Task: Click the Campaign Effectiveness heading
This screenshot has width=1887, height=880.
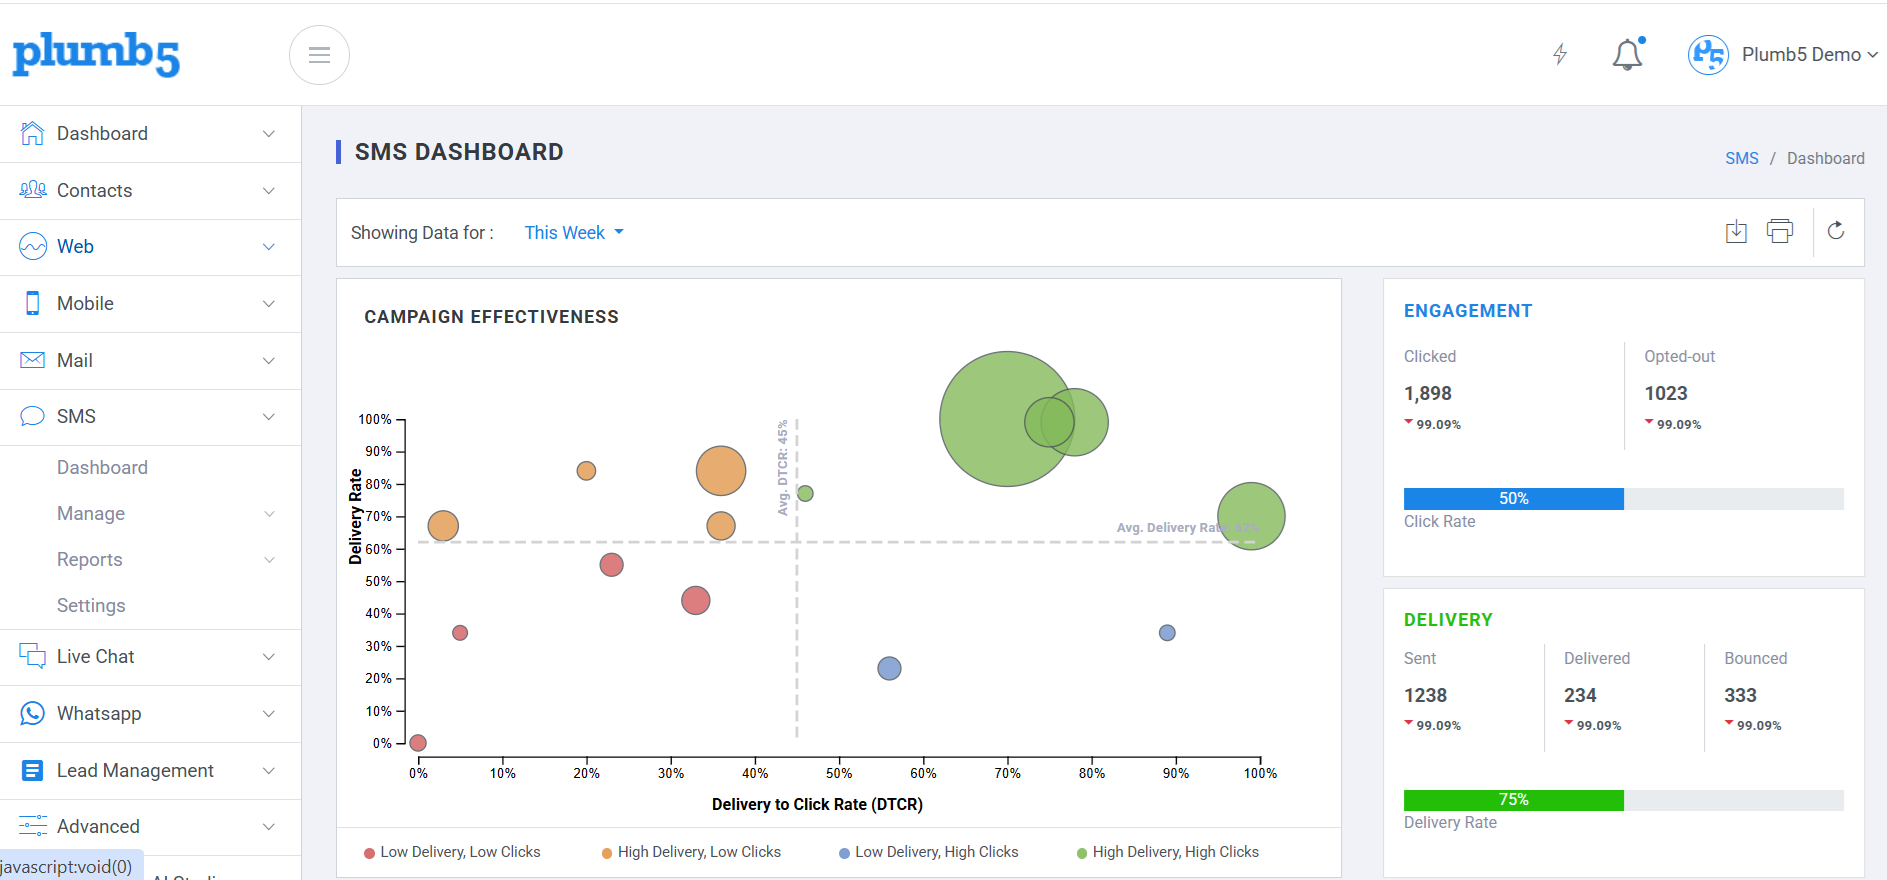Action: 491,317
